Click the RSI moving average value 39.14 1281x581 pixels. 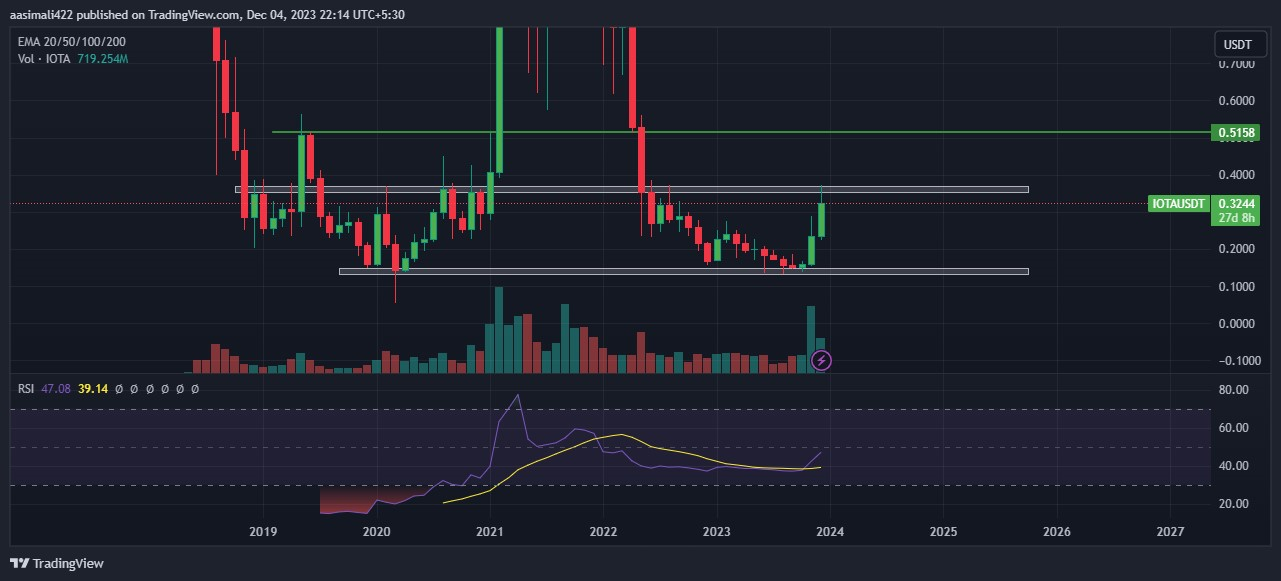tap(93, 387)
